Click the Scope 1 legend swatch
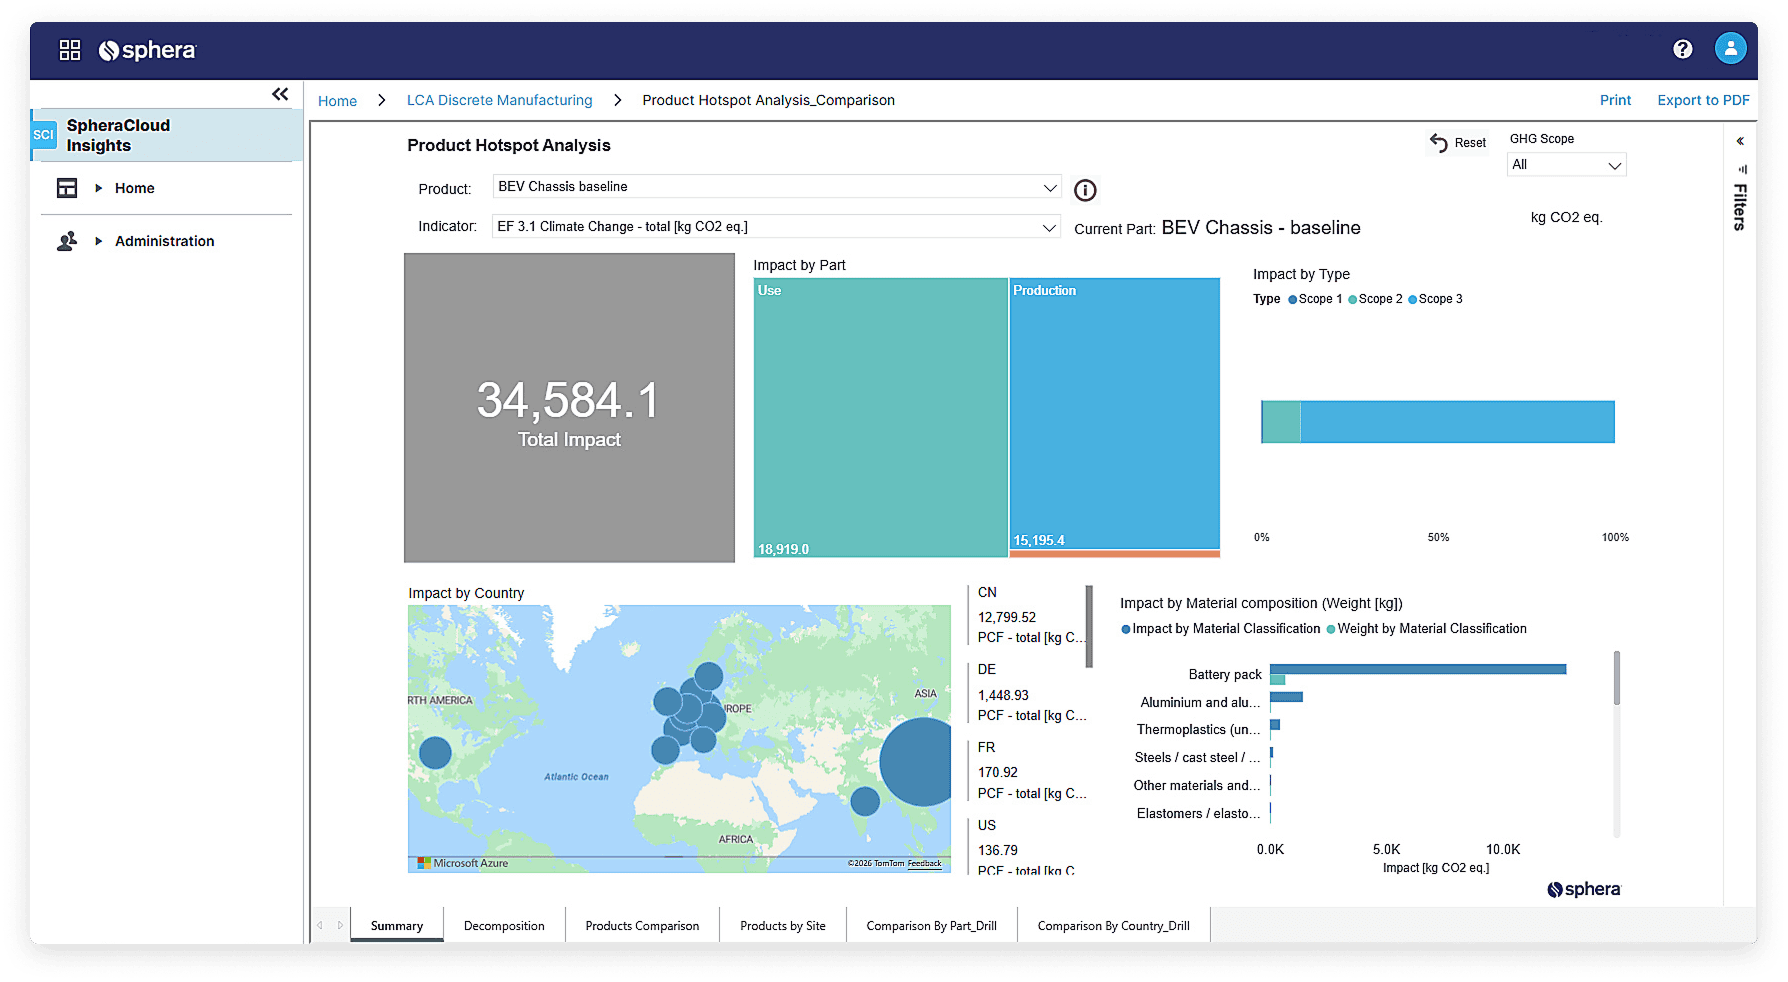The image size is (1788, 982). [1292, 299]
